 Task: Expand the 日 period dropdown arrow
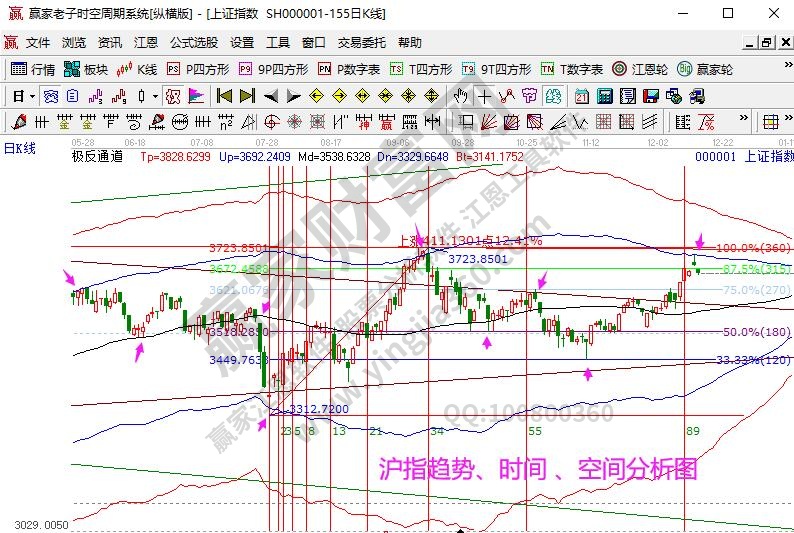[x=32, y=96]
